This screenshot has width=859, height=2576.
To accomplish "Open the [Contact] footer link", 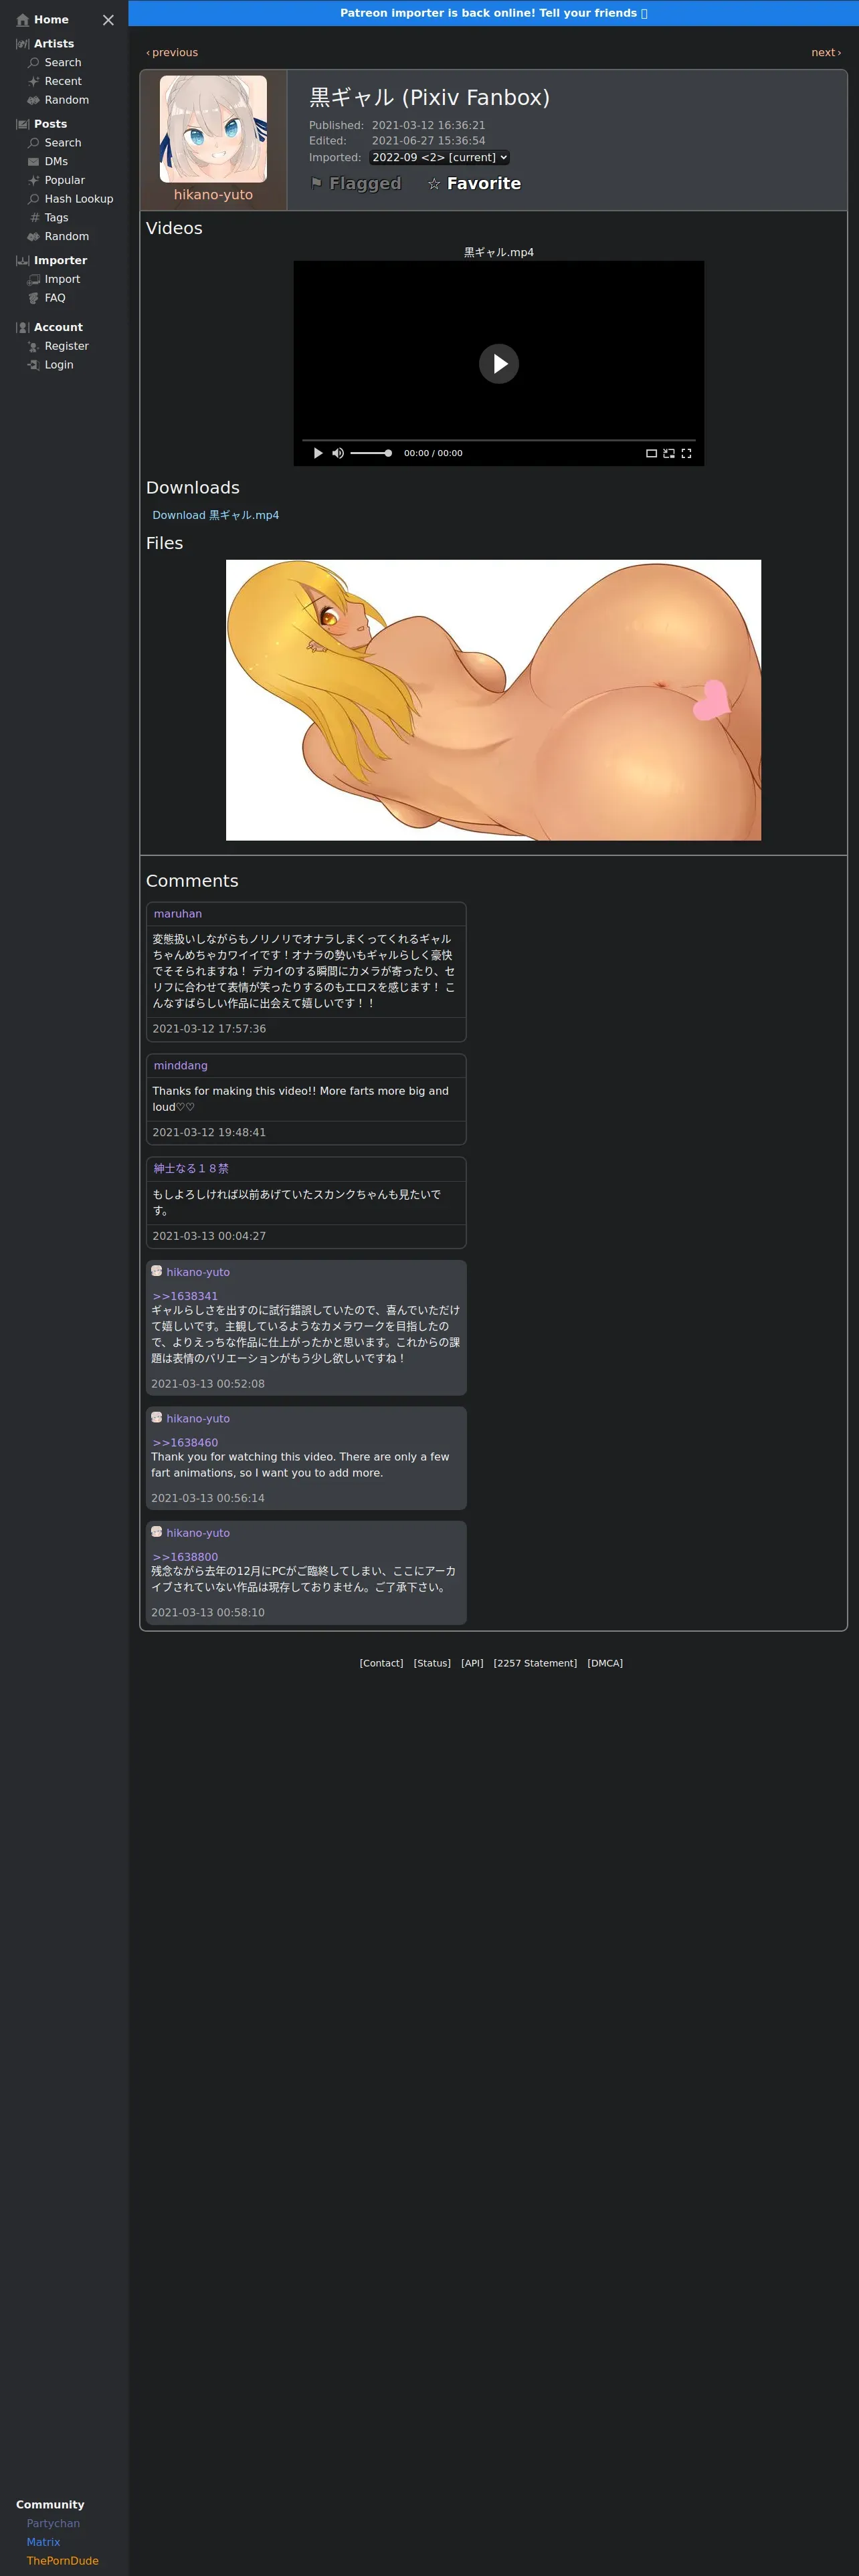I will click(x=381, y=1664).
